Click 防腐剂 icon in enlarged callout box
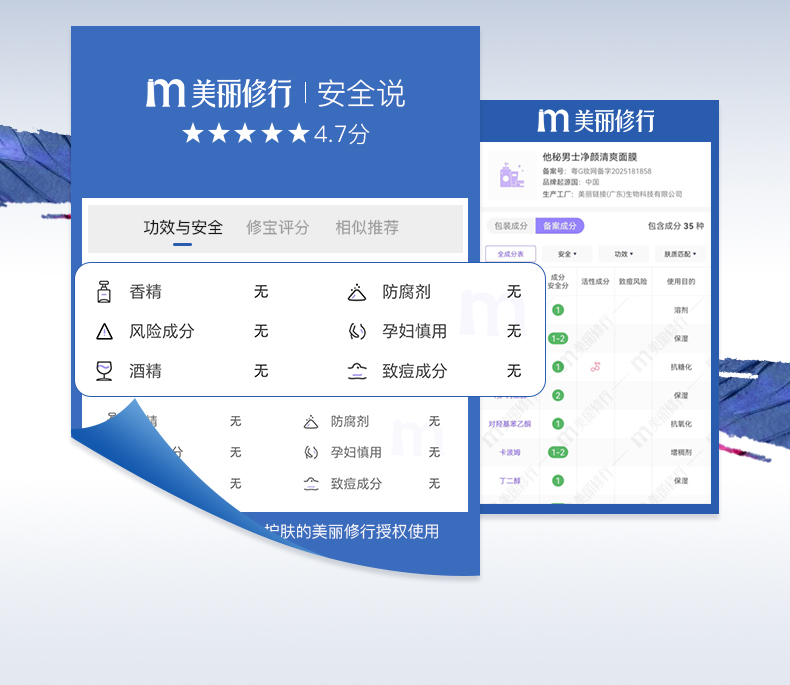The image size is (790, 685). tap(357, 292)
